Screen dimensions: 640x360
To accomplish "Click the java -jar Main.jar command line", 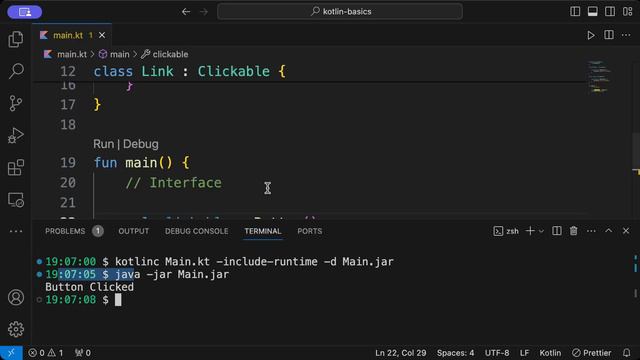I will tap(172, 274).
